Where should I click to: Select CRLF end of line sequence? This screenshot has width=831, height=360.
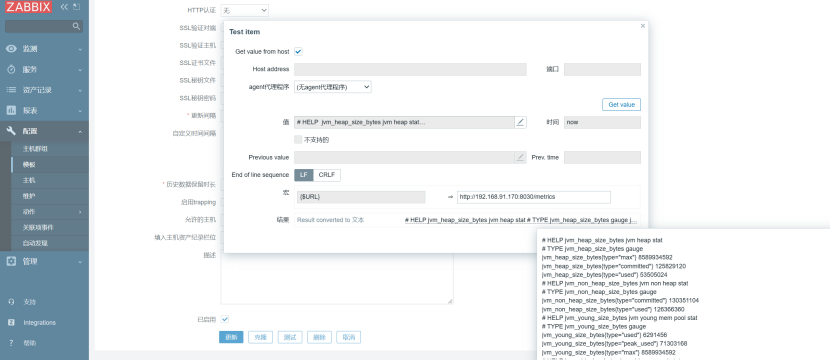point(327,175)
